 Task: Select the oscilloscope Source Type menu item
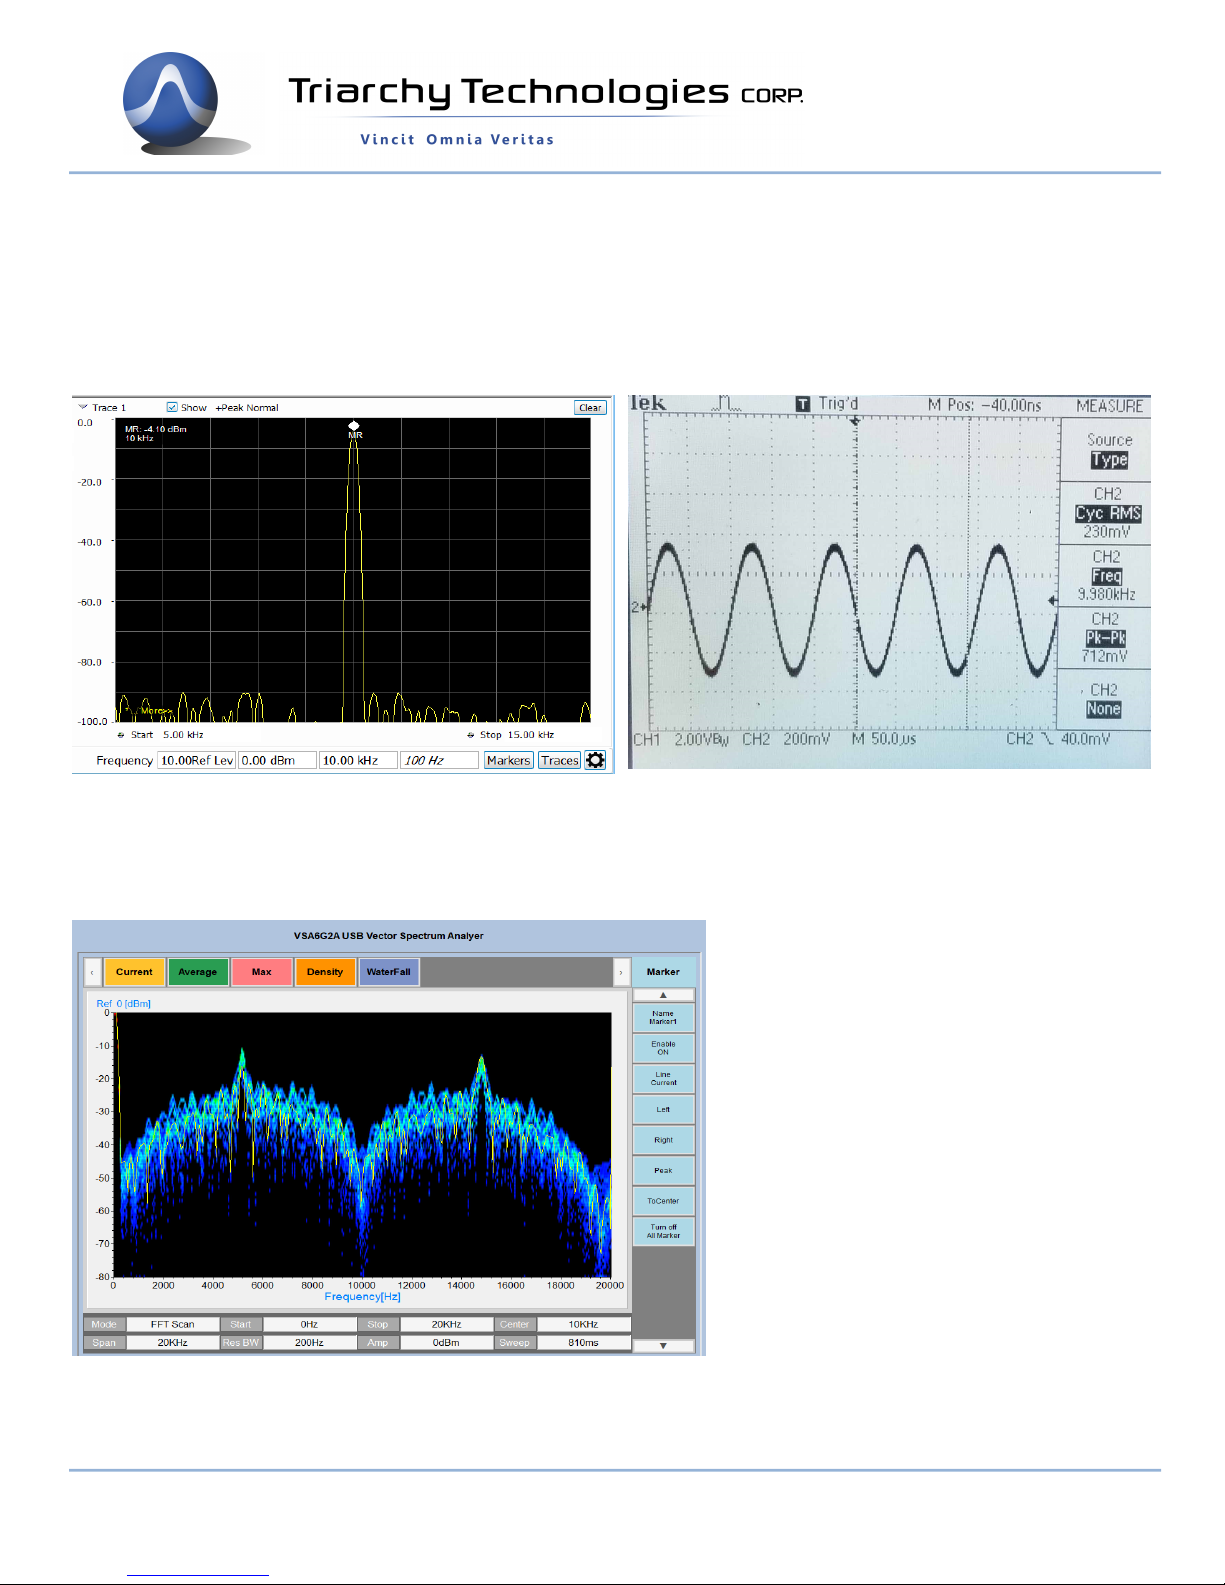coord(1108,450)
